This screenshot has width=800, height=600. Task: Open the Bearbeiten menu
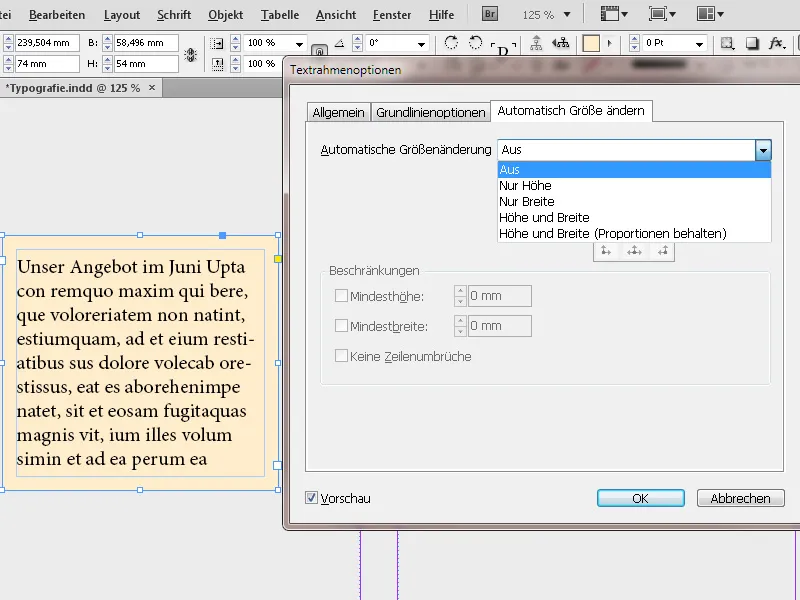[57, 15]
